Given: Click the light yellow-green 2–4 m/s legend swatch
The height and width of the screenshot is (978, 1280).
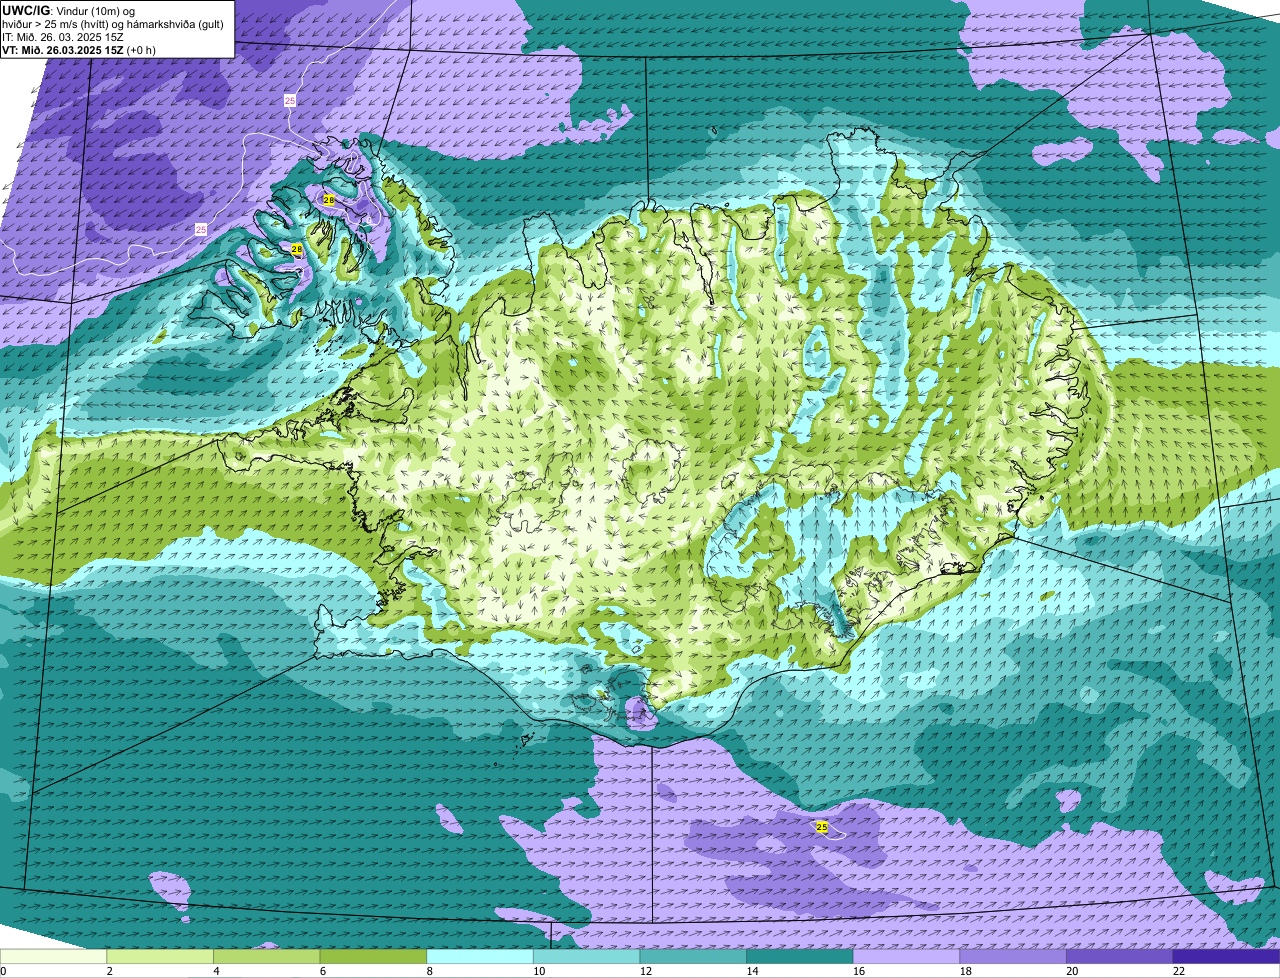Looking at the screenshot, I should click(160, 956).
